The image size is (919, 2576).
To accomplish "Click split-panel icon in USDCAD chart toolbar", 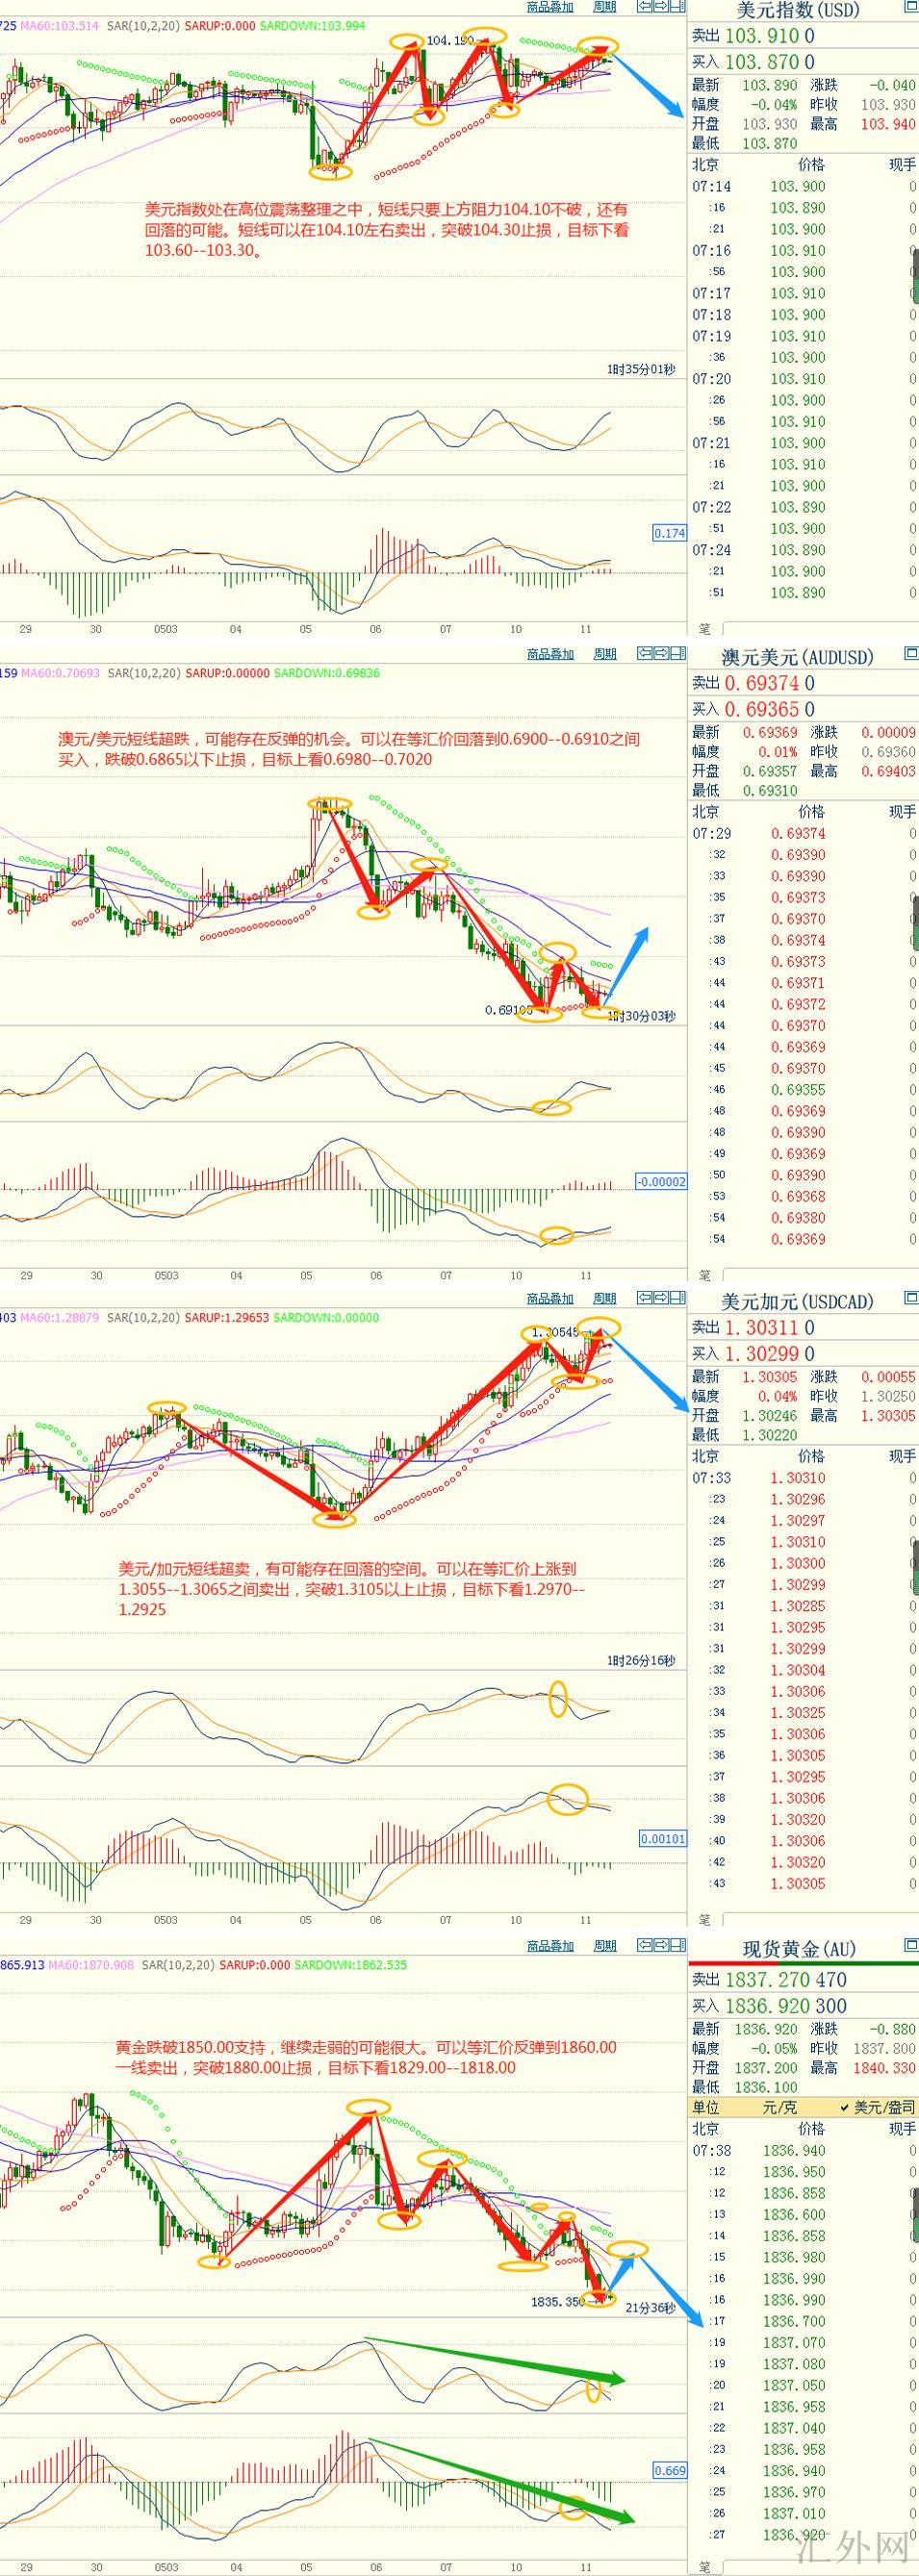I will (x=677, y=1298).
